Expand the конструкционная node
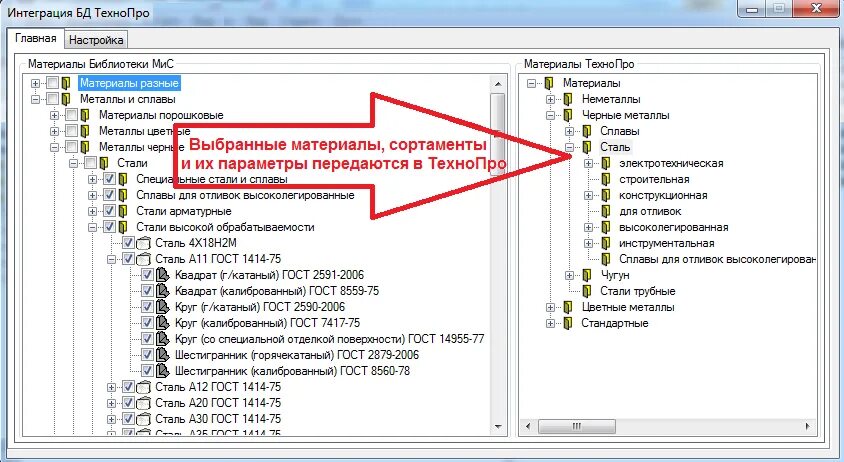This screenshot has width=844, height=462. [x=588, y=195]
